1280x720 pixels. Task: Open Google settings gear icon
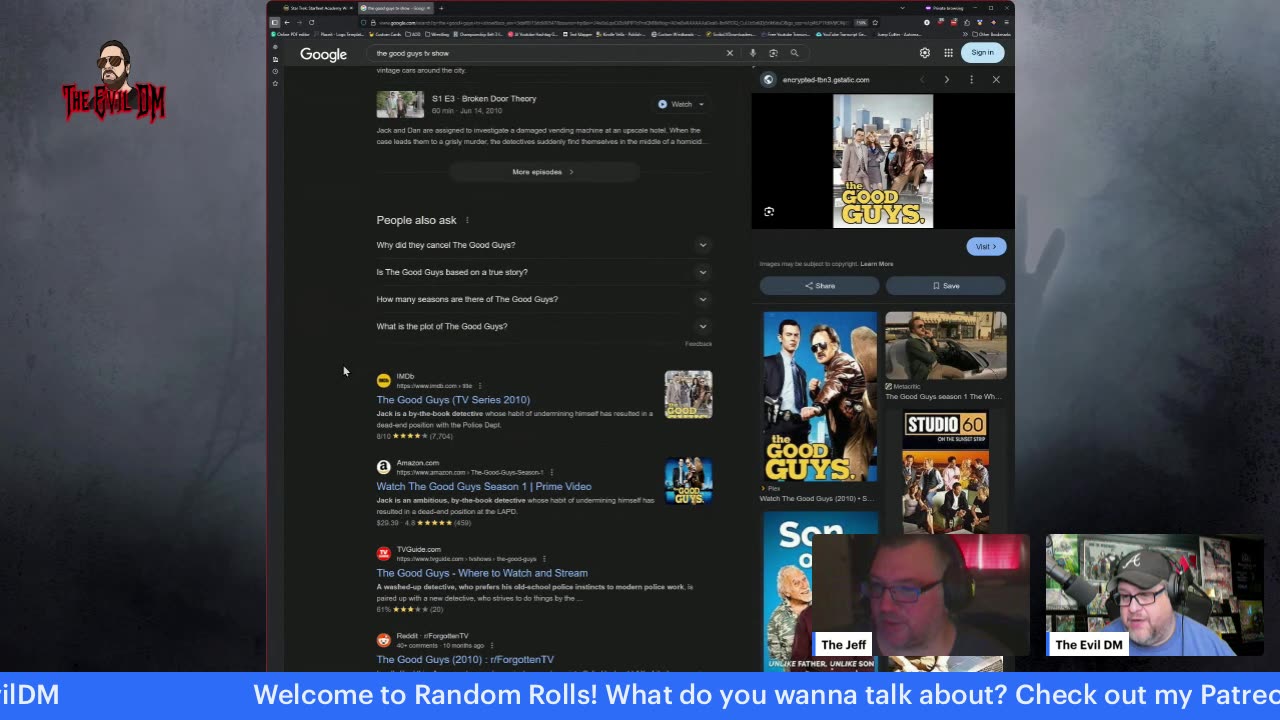[925, 53]
